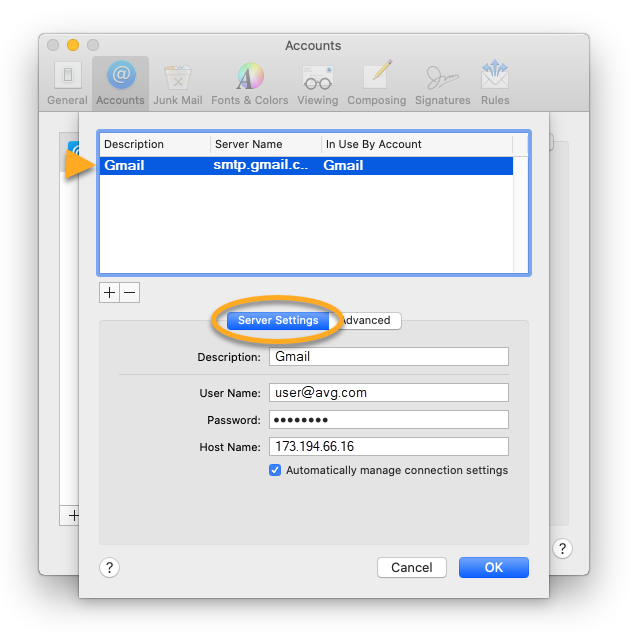The image size is (631, 632).
Task: Confirm settings with the OK button
Action: 494,568
